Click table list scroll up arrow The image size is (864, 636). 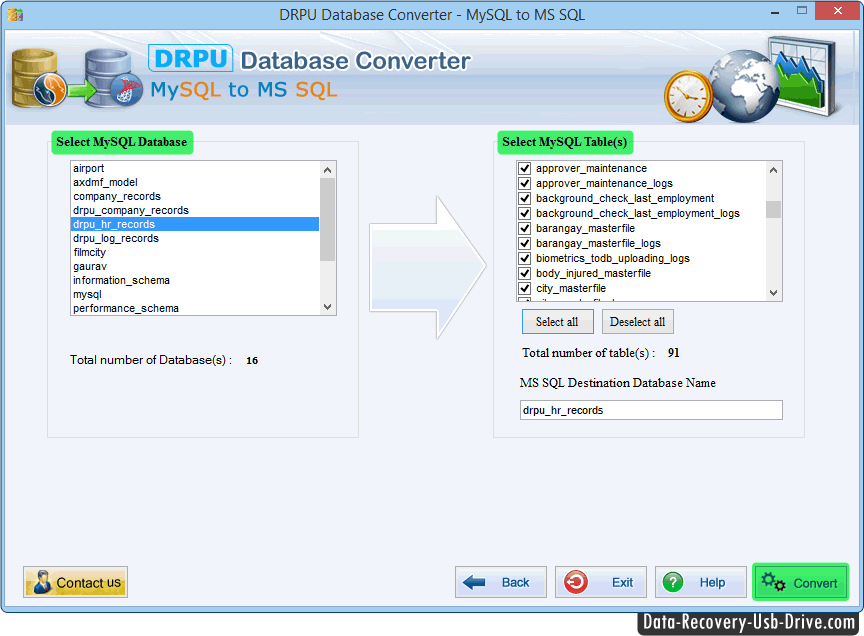(x=773, y=170)
